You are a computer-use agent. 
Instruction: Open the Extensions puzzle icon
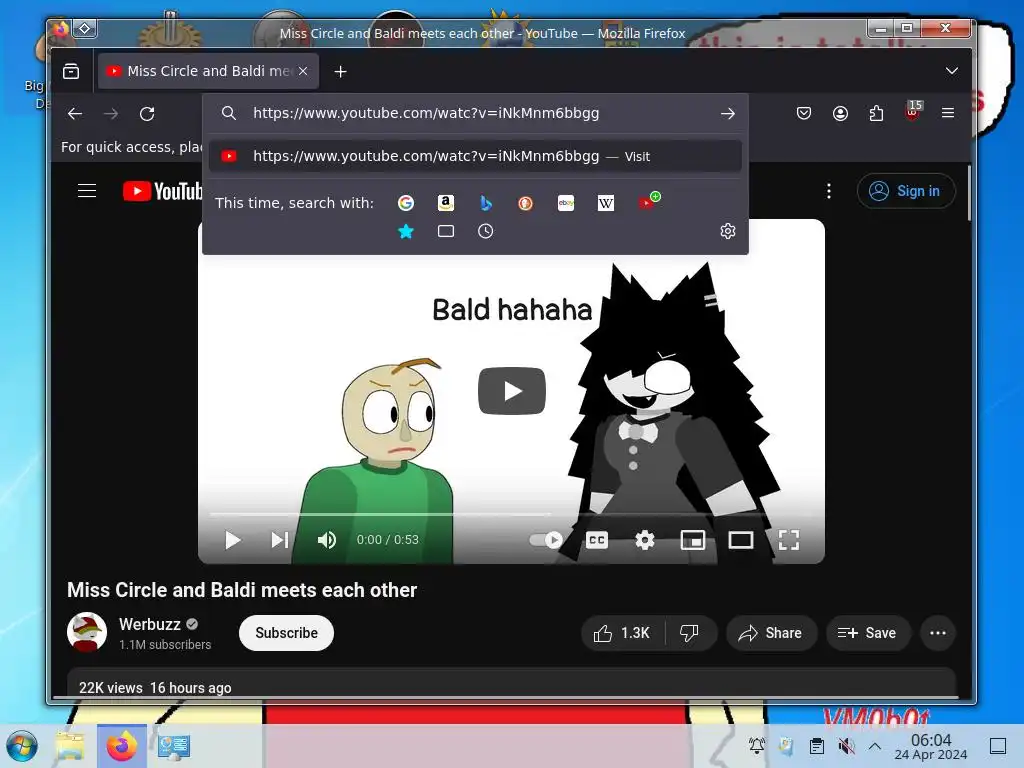(x=876, y=114)
